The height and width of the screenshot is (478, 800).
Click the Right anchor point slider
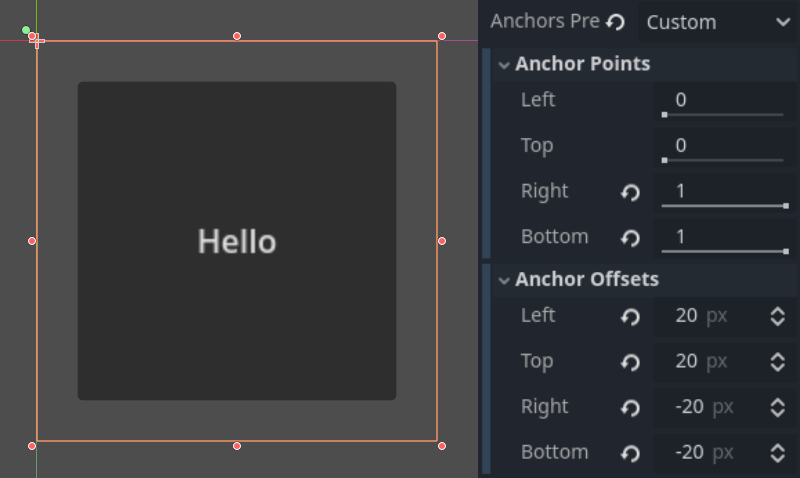pyautogui.click(x=724, y=206)
